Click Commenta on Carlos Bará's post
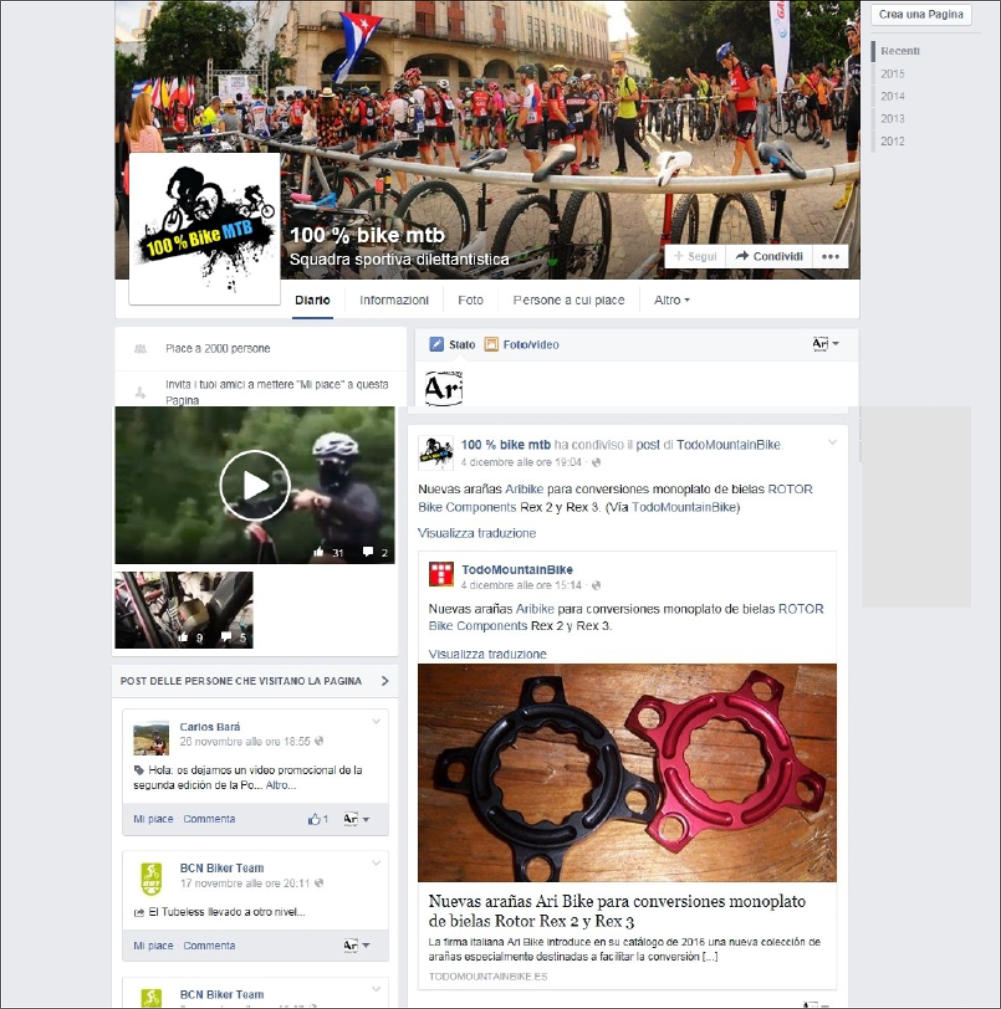This screenshot has height=1009, width=1001. tap(209, 819)
